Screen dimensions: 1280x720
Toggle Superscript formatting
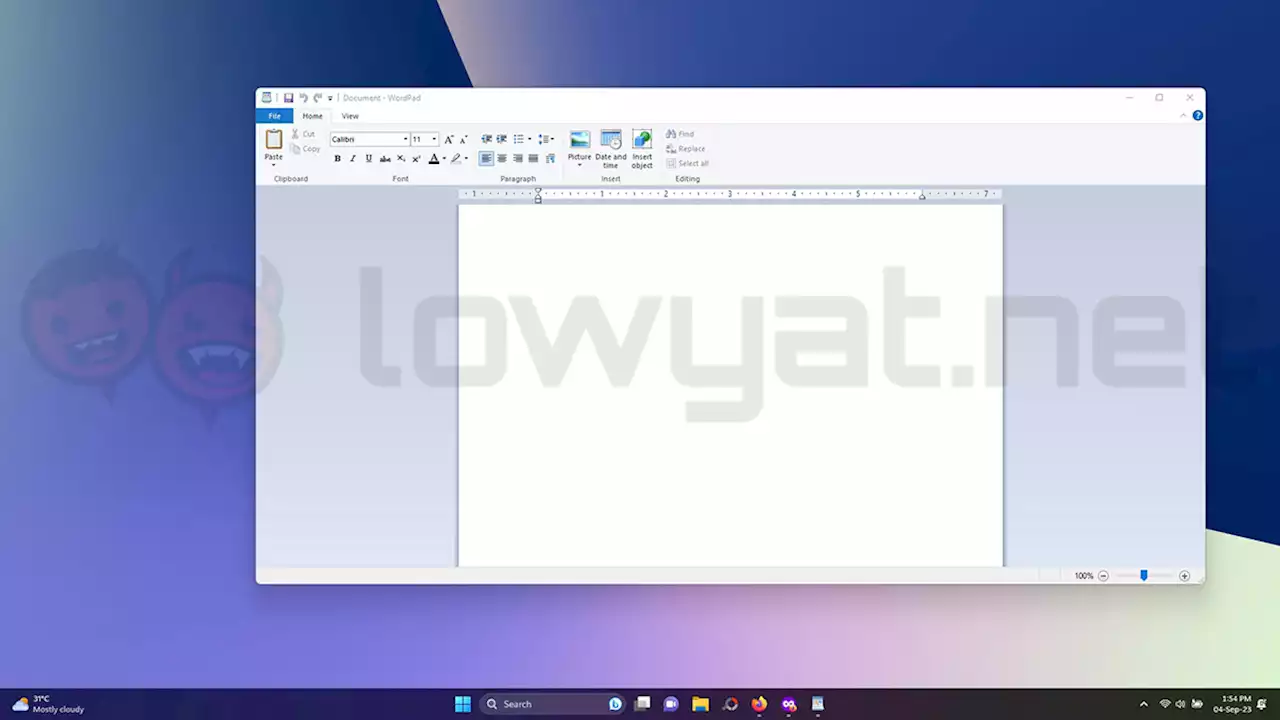[417, 158]
